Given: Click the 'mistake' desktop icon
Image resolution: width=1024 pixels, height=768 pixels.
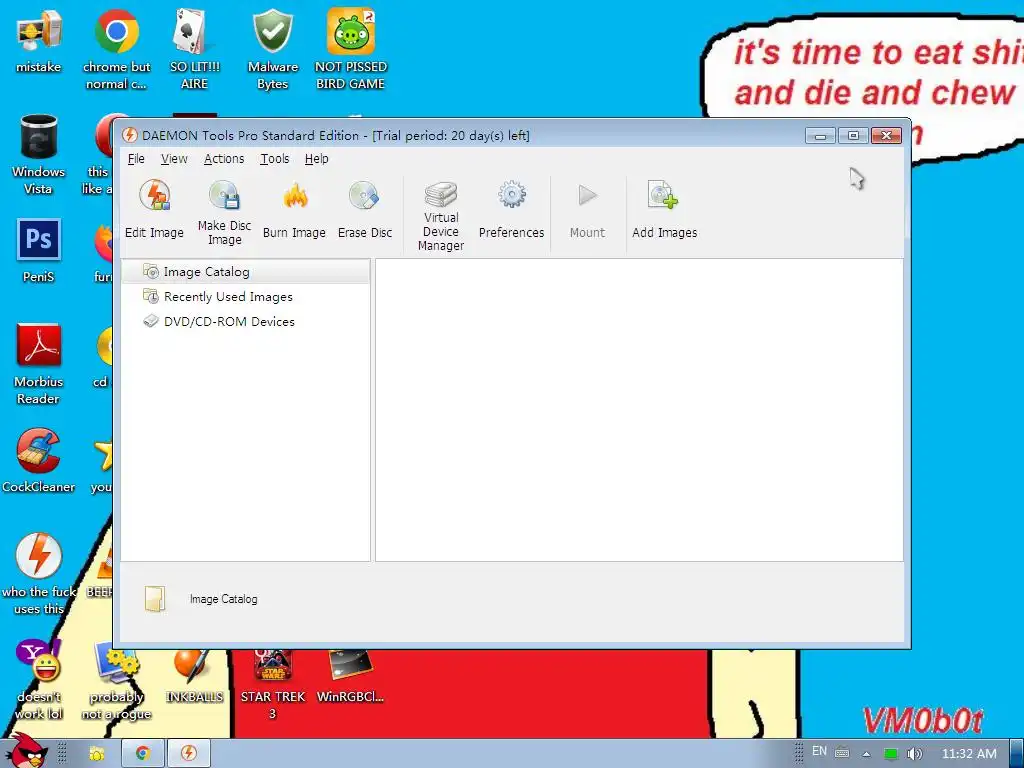Looking at the screenshot, I should pyautogui.click(x=39, y=40).
